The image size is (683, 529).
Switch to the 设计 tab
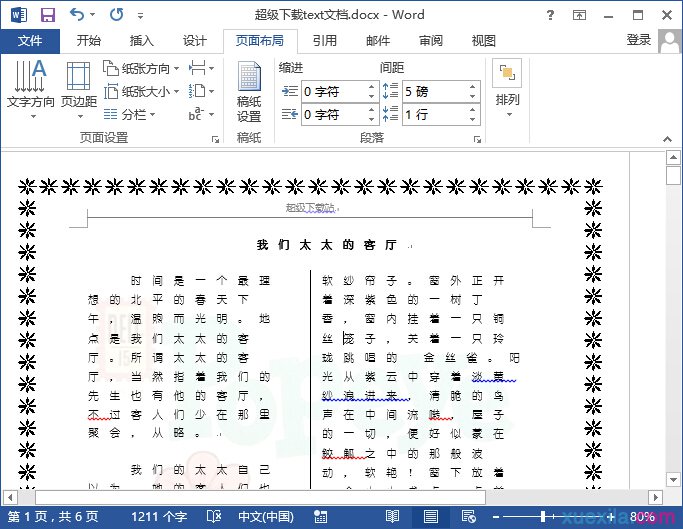click(x=194, y=41)
